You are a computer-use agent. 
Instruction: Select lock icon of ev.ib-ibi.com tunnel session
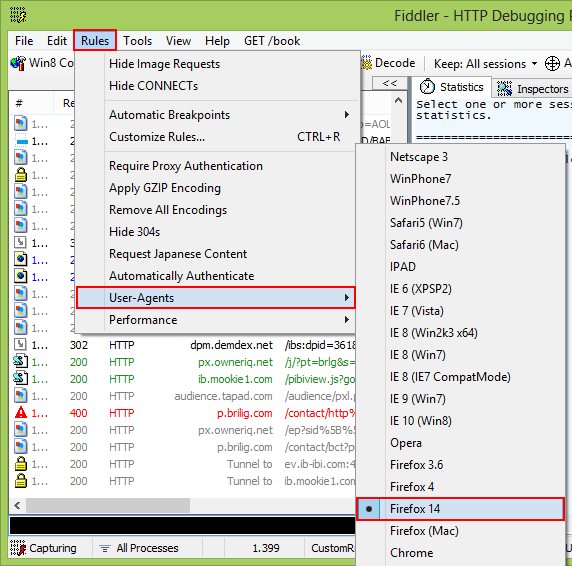click(x=21, y=464)
